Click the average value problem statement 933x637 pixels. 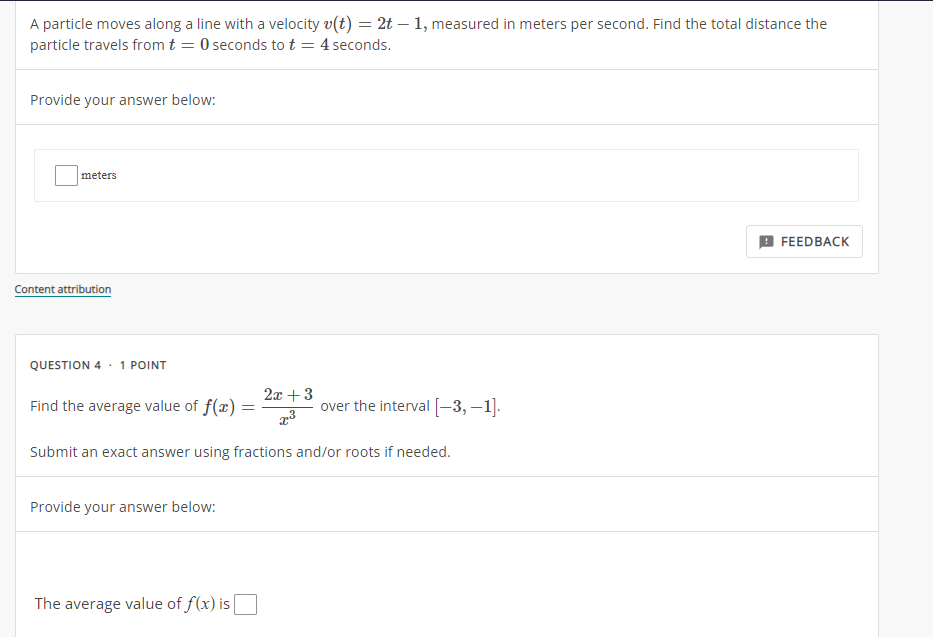[x=265, y=405]
